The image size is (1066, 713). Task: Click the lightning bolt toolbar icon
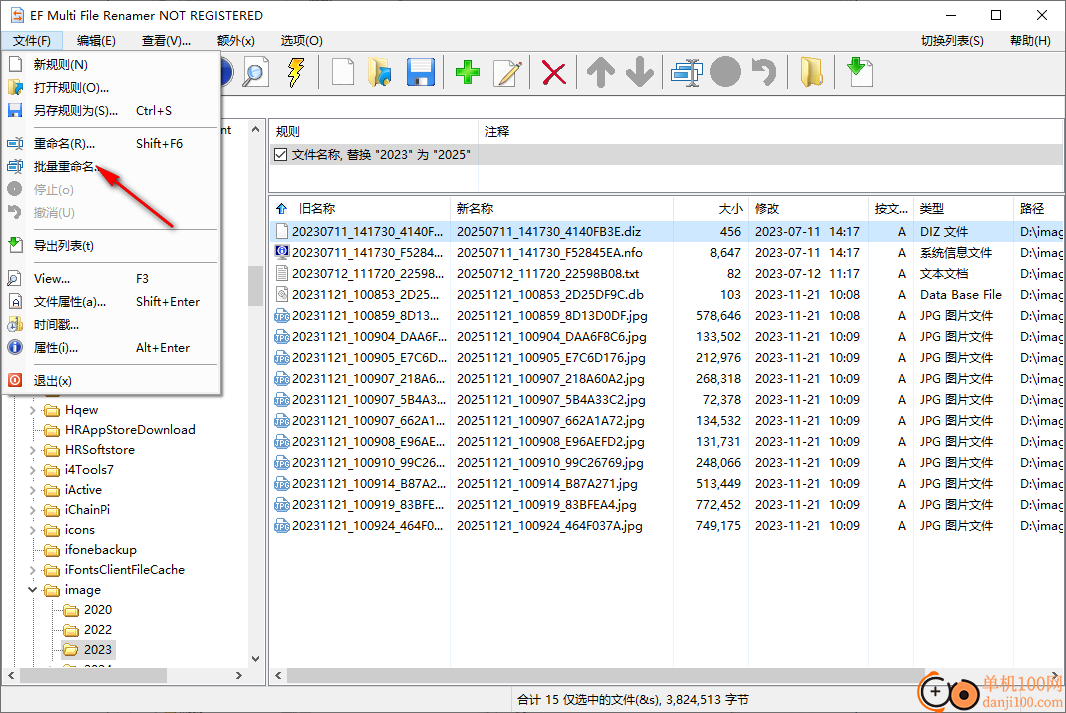pyautogui.click(x=296, y=72)
